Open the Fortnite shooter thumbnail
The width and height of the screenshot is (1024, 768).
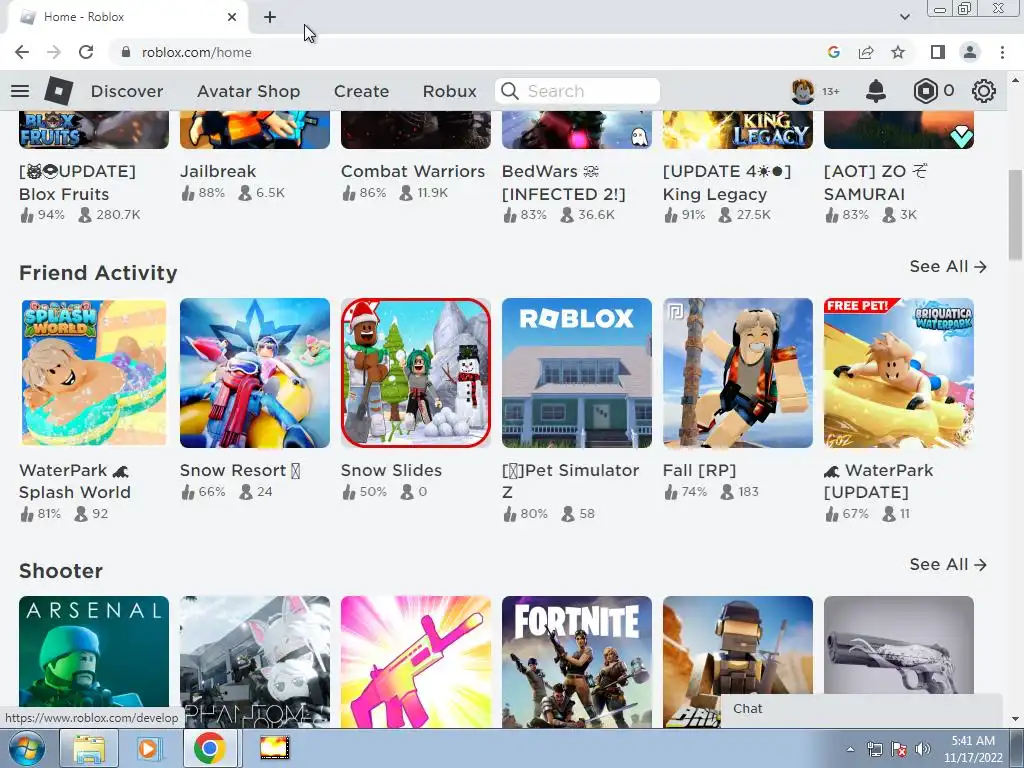coord(577,661)
